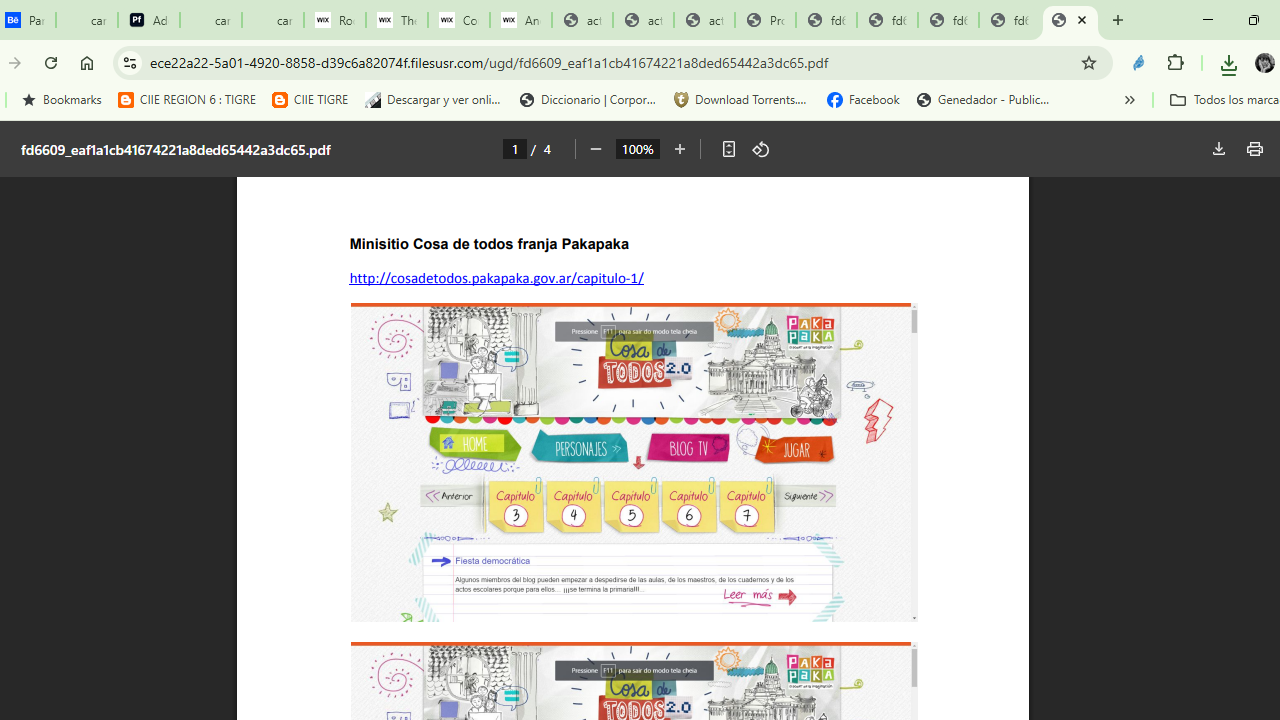This screenshot has height=720, width=1280.
Task: Restore down the browser window
Action: tap(1253, 20)
